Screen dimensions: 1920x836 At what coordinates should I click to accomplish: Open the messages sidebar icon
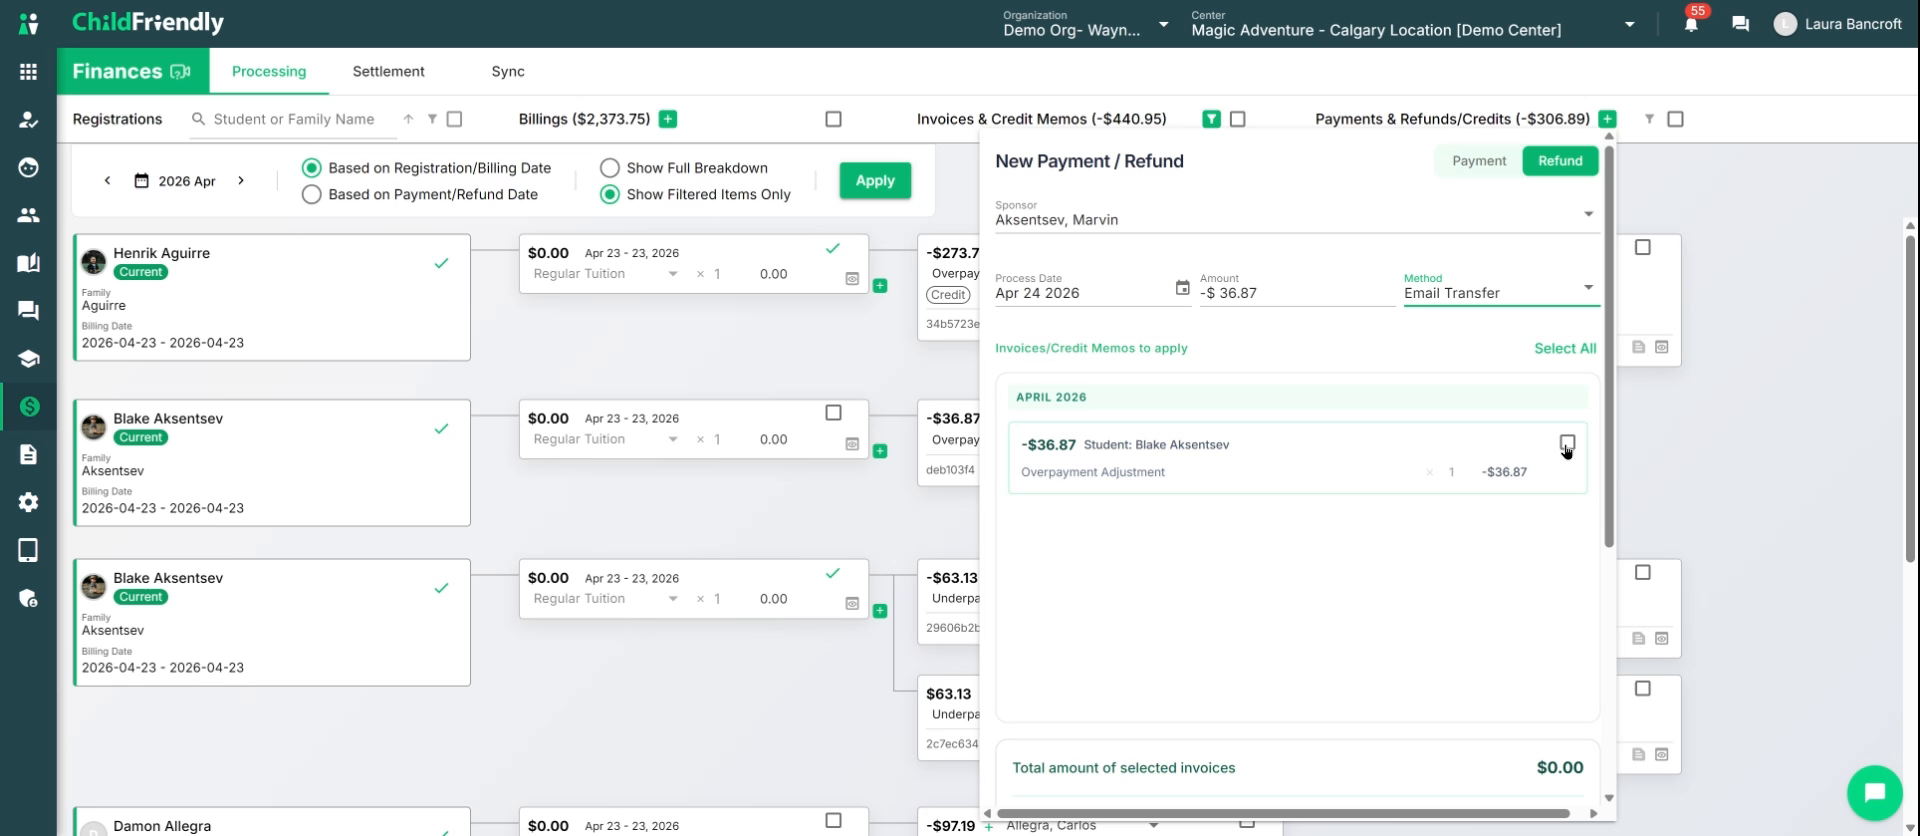pyautogui.click(x=28, y=311)
